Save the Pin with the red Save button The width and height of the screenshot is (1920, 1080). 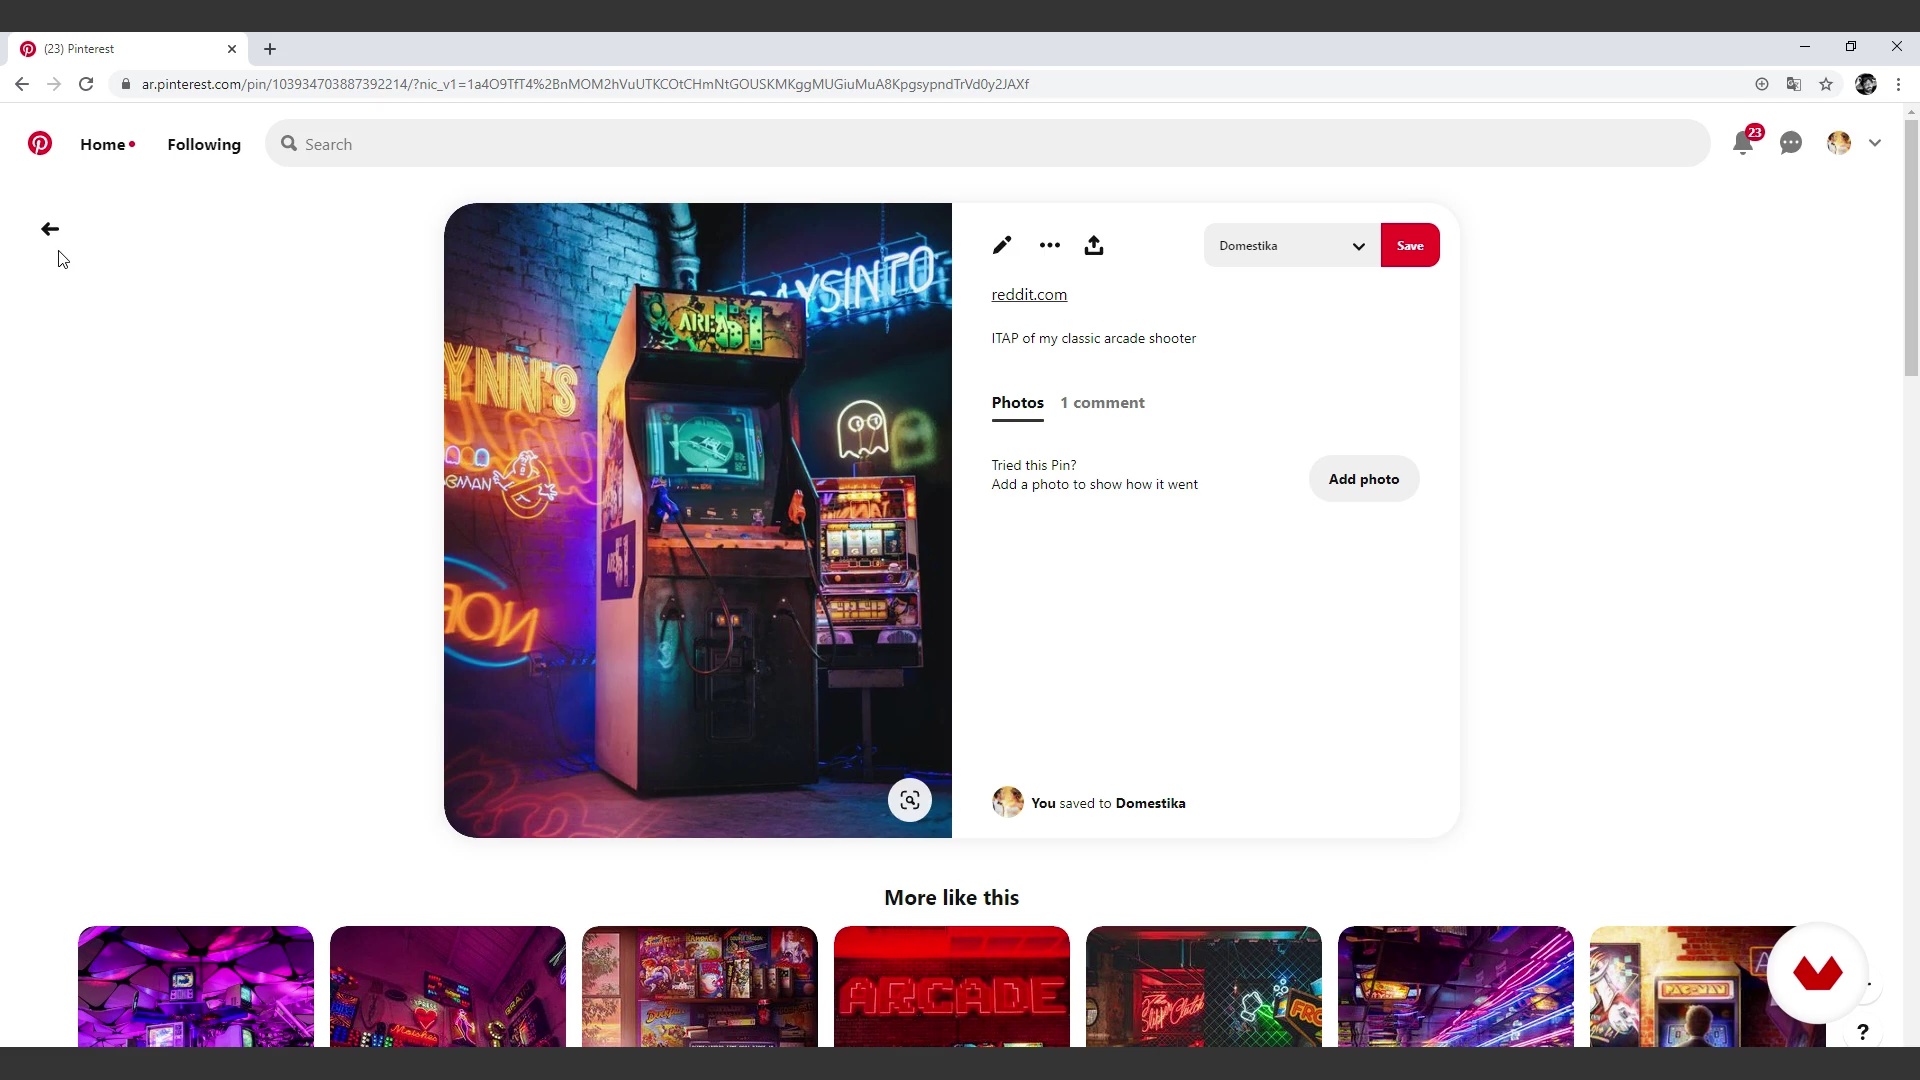[1410, 245]
